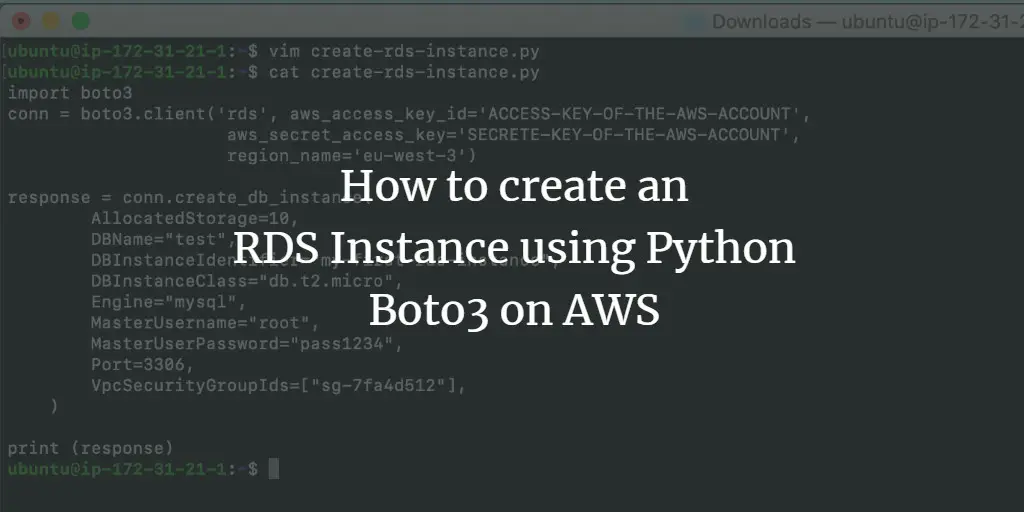Screen dimensions: 1024x512
Task: Click the yellow minimize window button
Action: pyautogui.click(x=51, y=22)
